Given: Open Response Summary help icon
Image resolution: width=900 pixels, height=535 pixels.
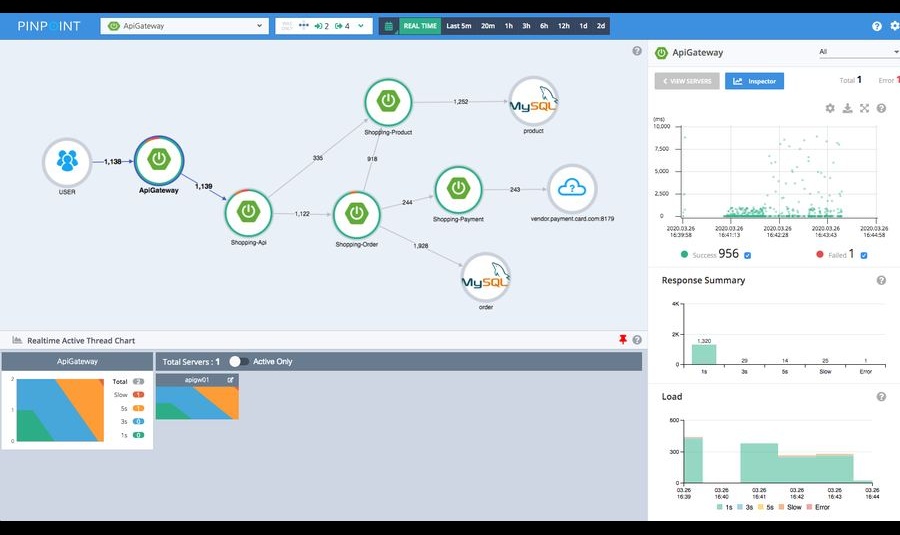Looking at the screenshot, I should (881, 280).
